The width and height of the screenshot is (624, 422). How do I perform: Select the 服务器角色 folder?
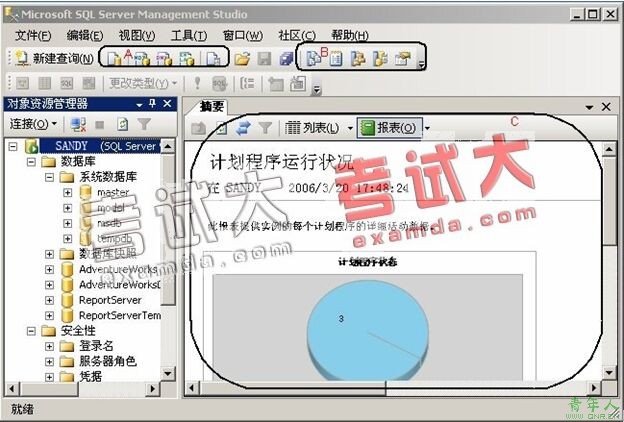(108, 361)
